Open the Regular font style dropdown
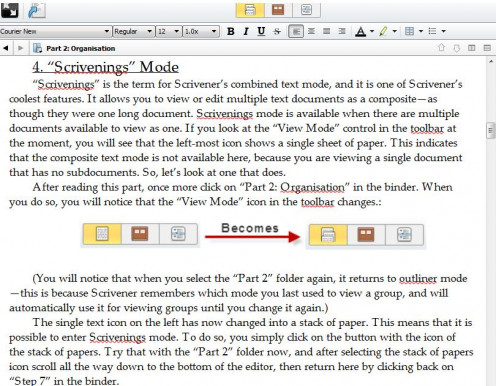The image size is (496, 386). [133, 31]
